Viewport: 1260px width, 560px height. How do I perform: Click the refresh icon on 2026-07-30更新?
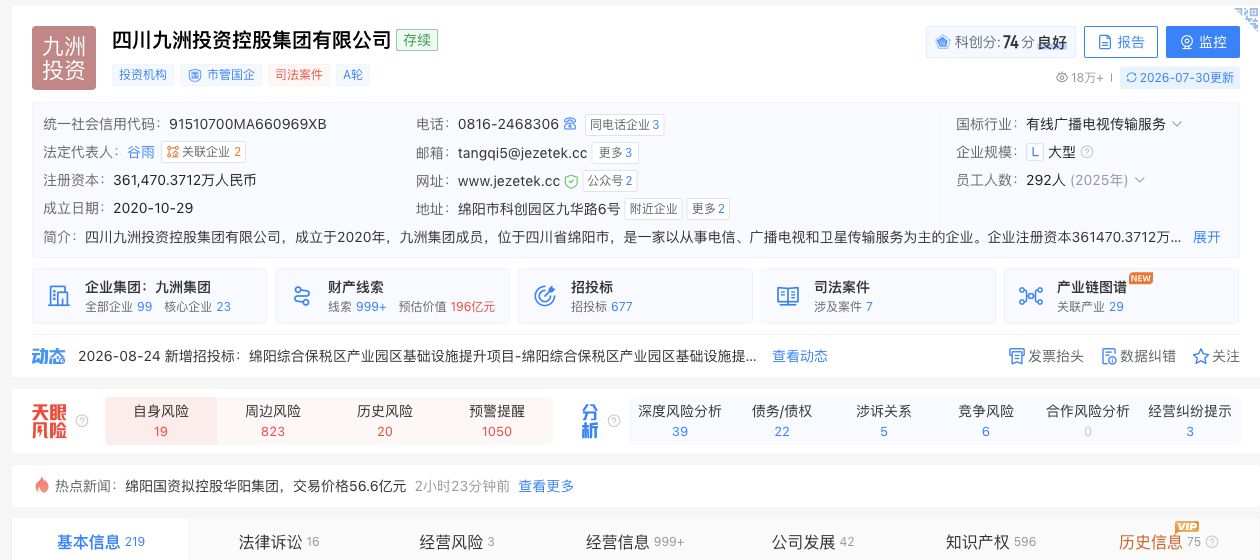1131,77
